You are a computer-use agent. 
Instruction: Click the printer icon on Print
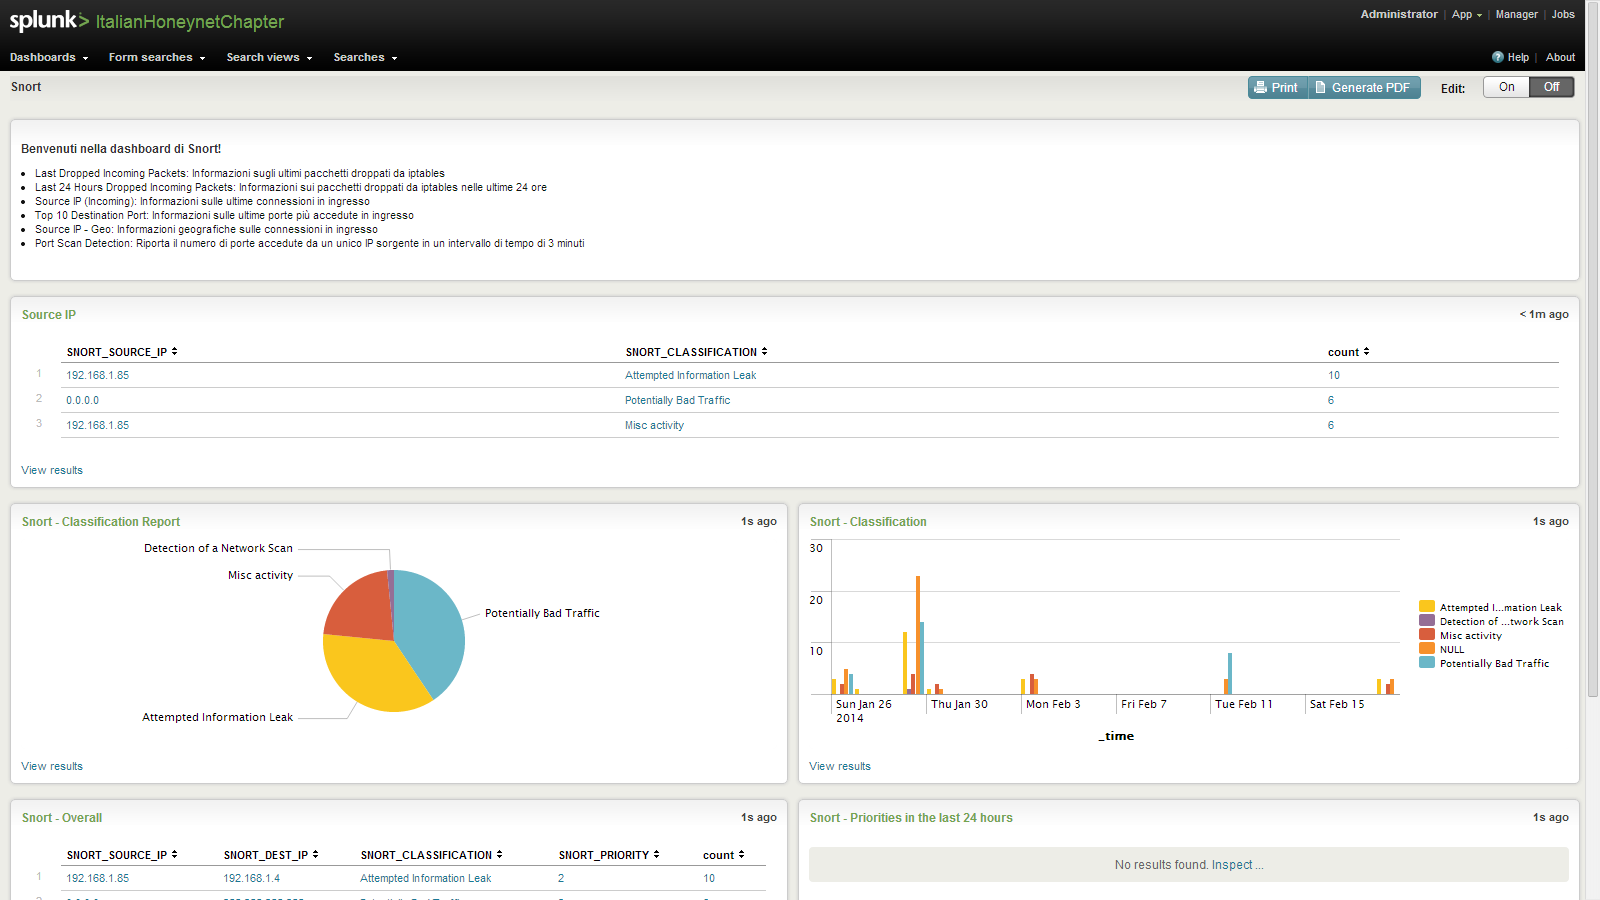[x=1261, y=88]
